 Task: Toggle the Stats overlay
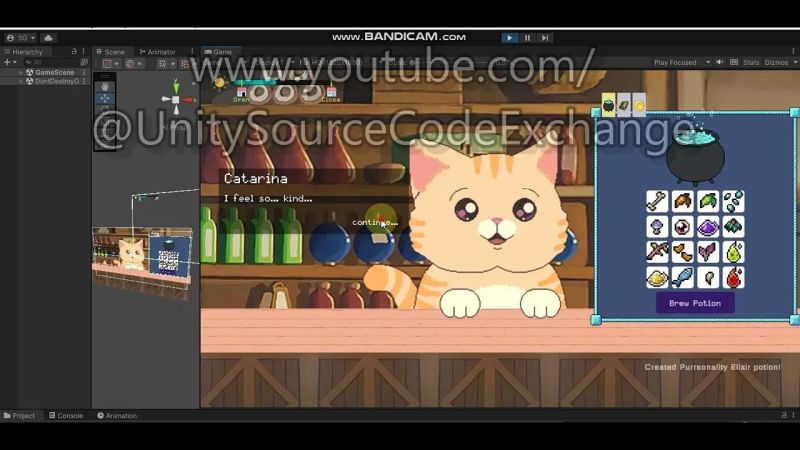tap(751, 62)
